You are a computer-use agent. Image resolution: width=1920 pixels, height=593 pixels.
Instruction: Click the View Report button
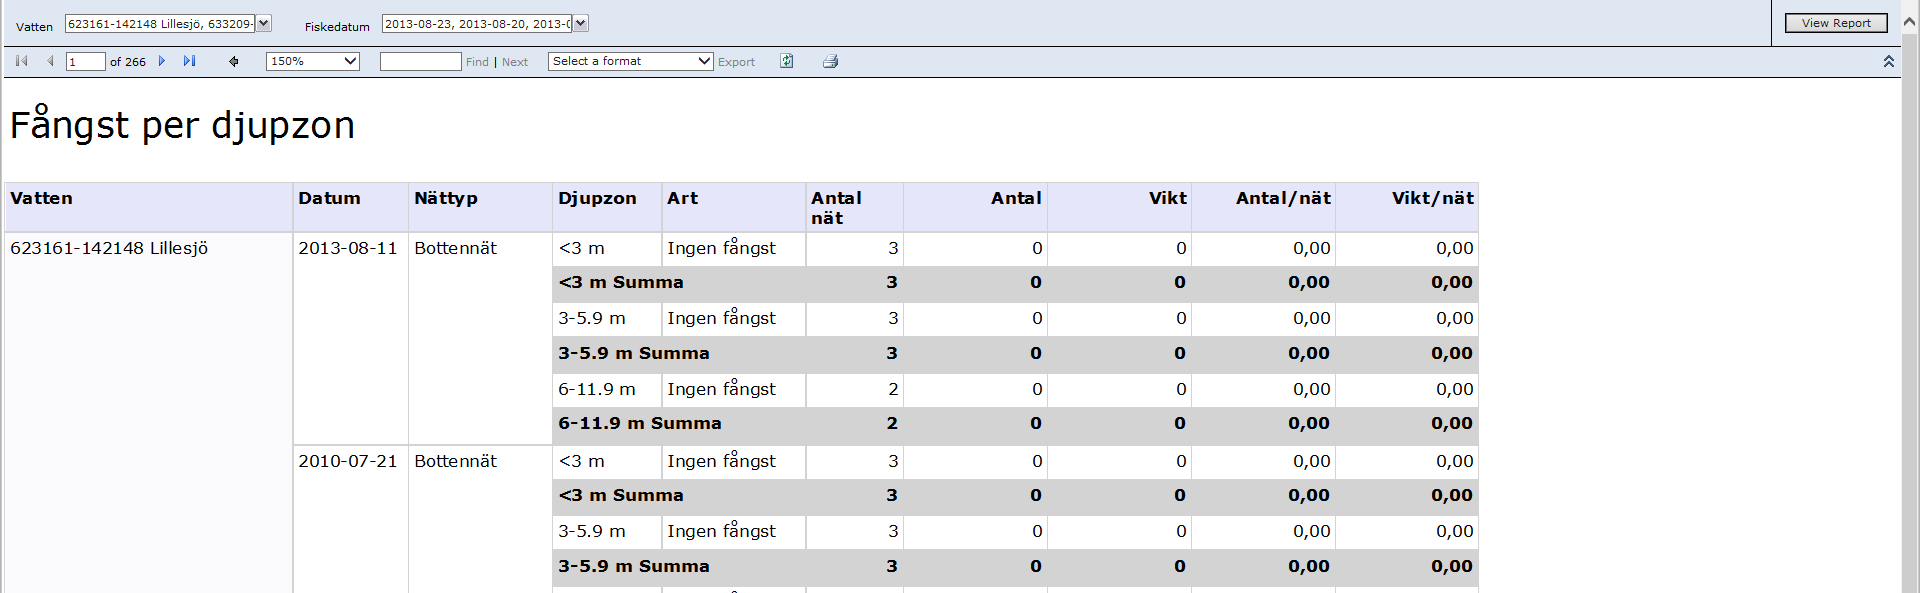pos(1836,23)
